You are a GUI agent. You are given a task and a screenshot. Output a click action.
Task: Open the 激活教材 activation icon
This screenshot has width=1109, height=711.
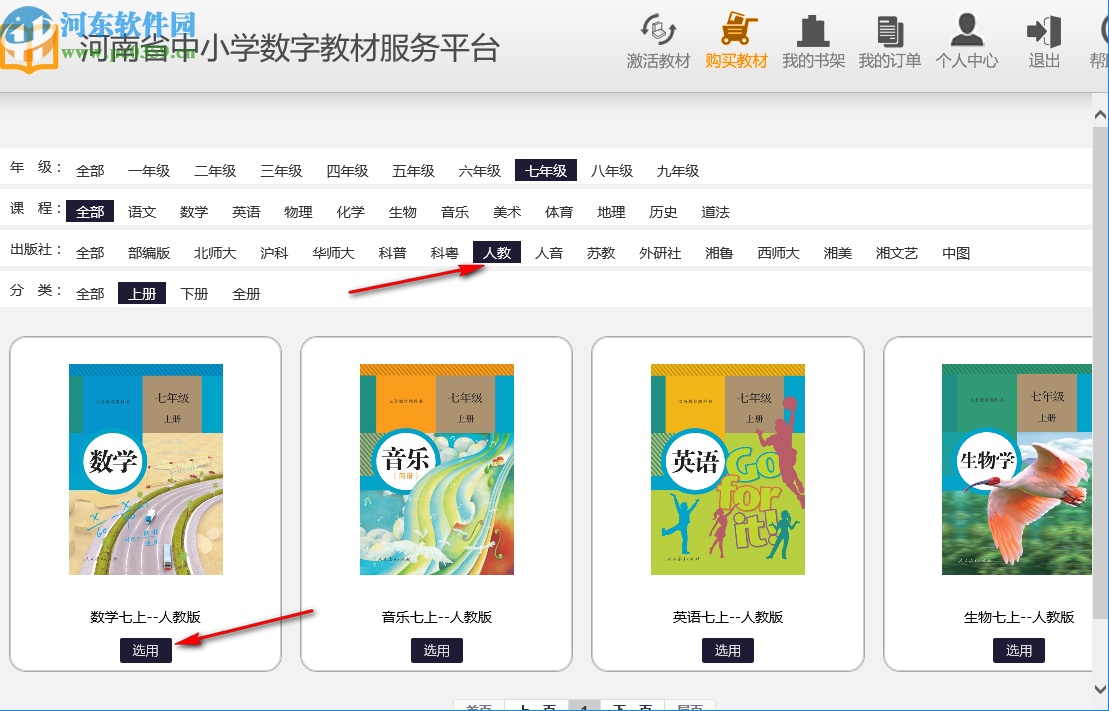point(658,38)
